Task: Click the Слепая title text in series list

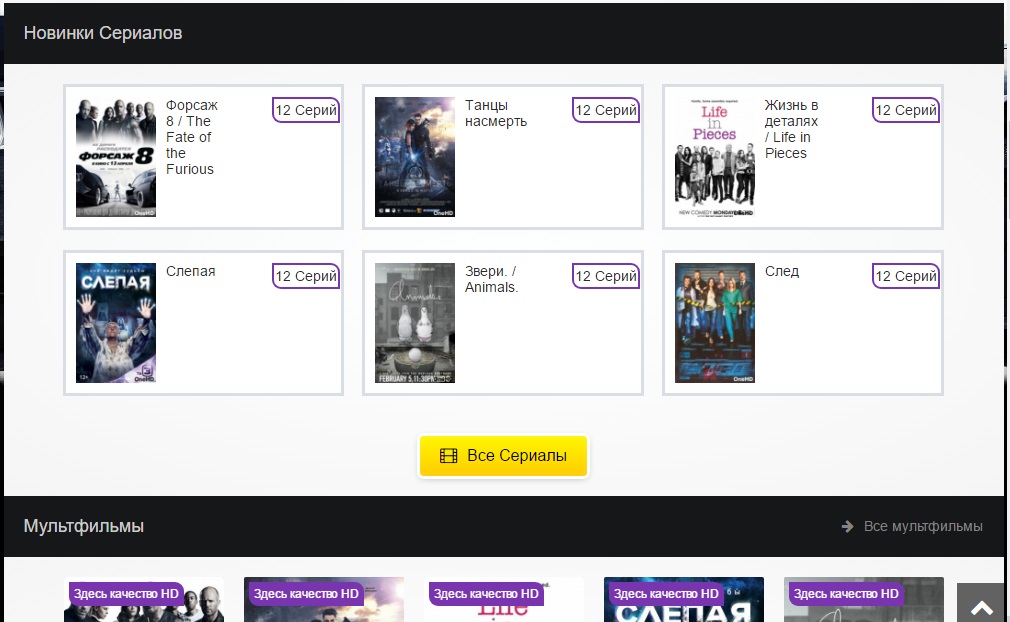Action: click(191, 271)
